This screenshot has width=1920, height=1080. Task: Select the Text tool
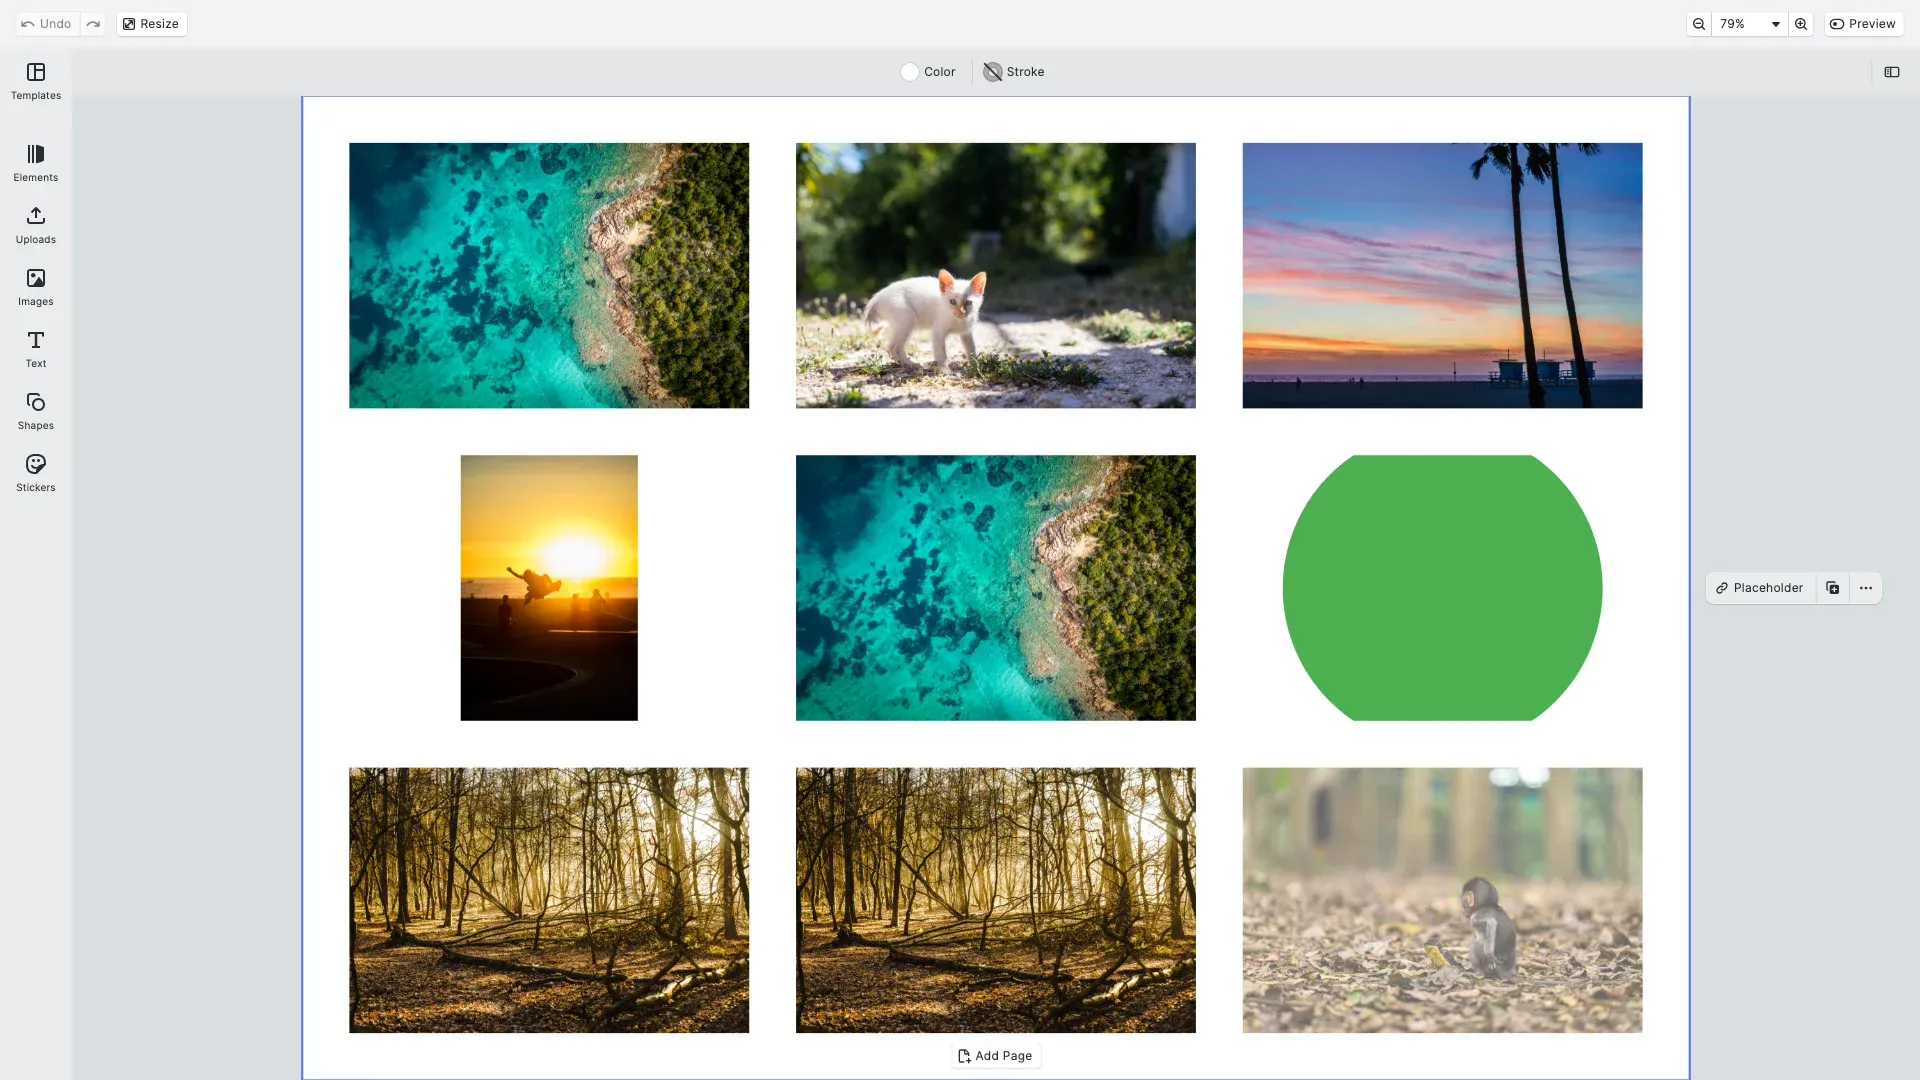point(36,349)
